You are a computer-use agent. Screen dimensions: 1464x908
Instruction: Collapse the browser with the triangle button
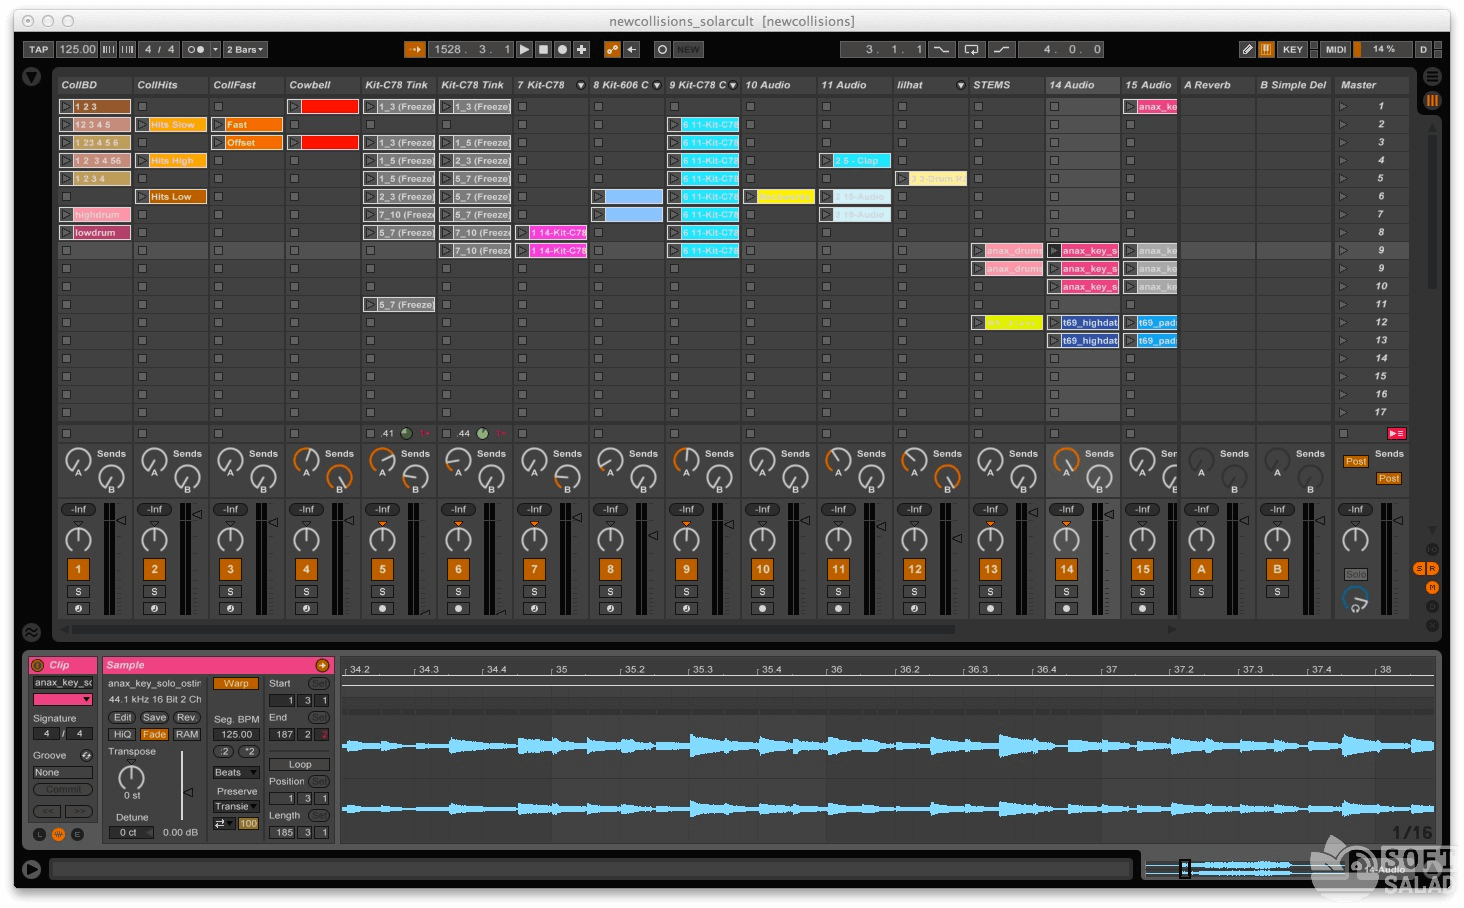tap(32, 77)
